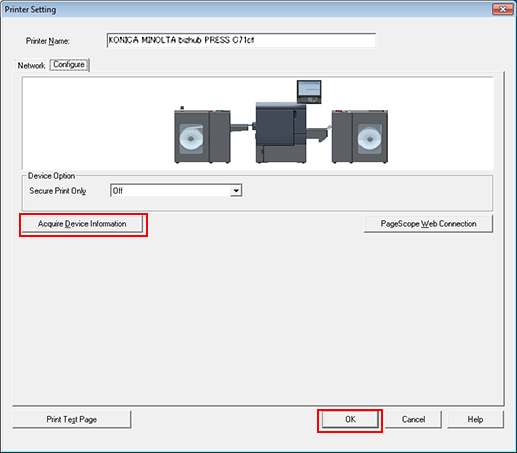The height and width of the screenshot is (453, 517).
Task: Open Help for printer settings
Action: 475,419
